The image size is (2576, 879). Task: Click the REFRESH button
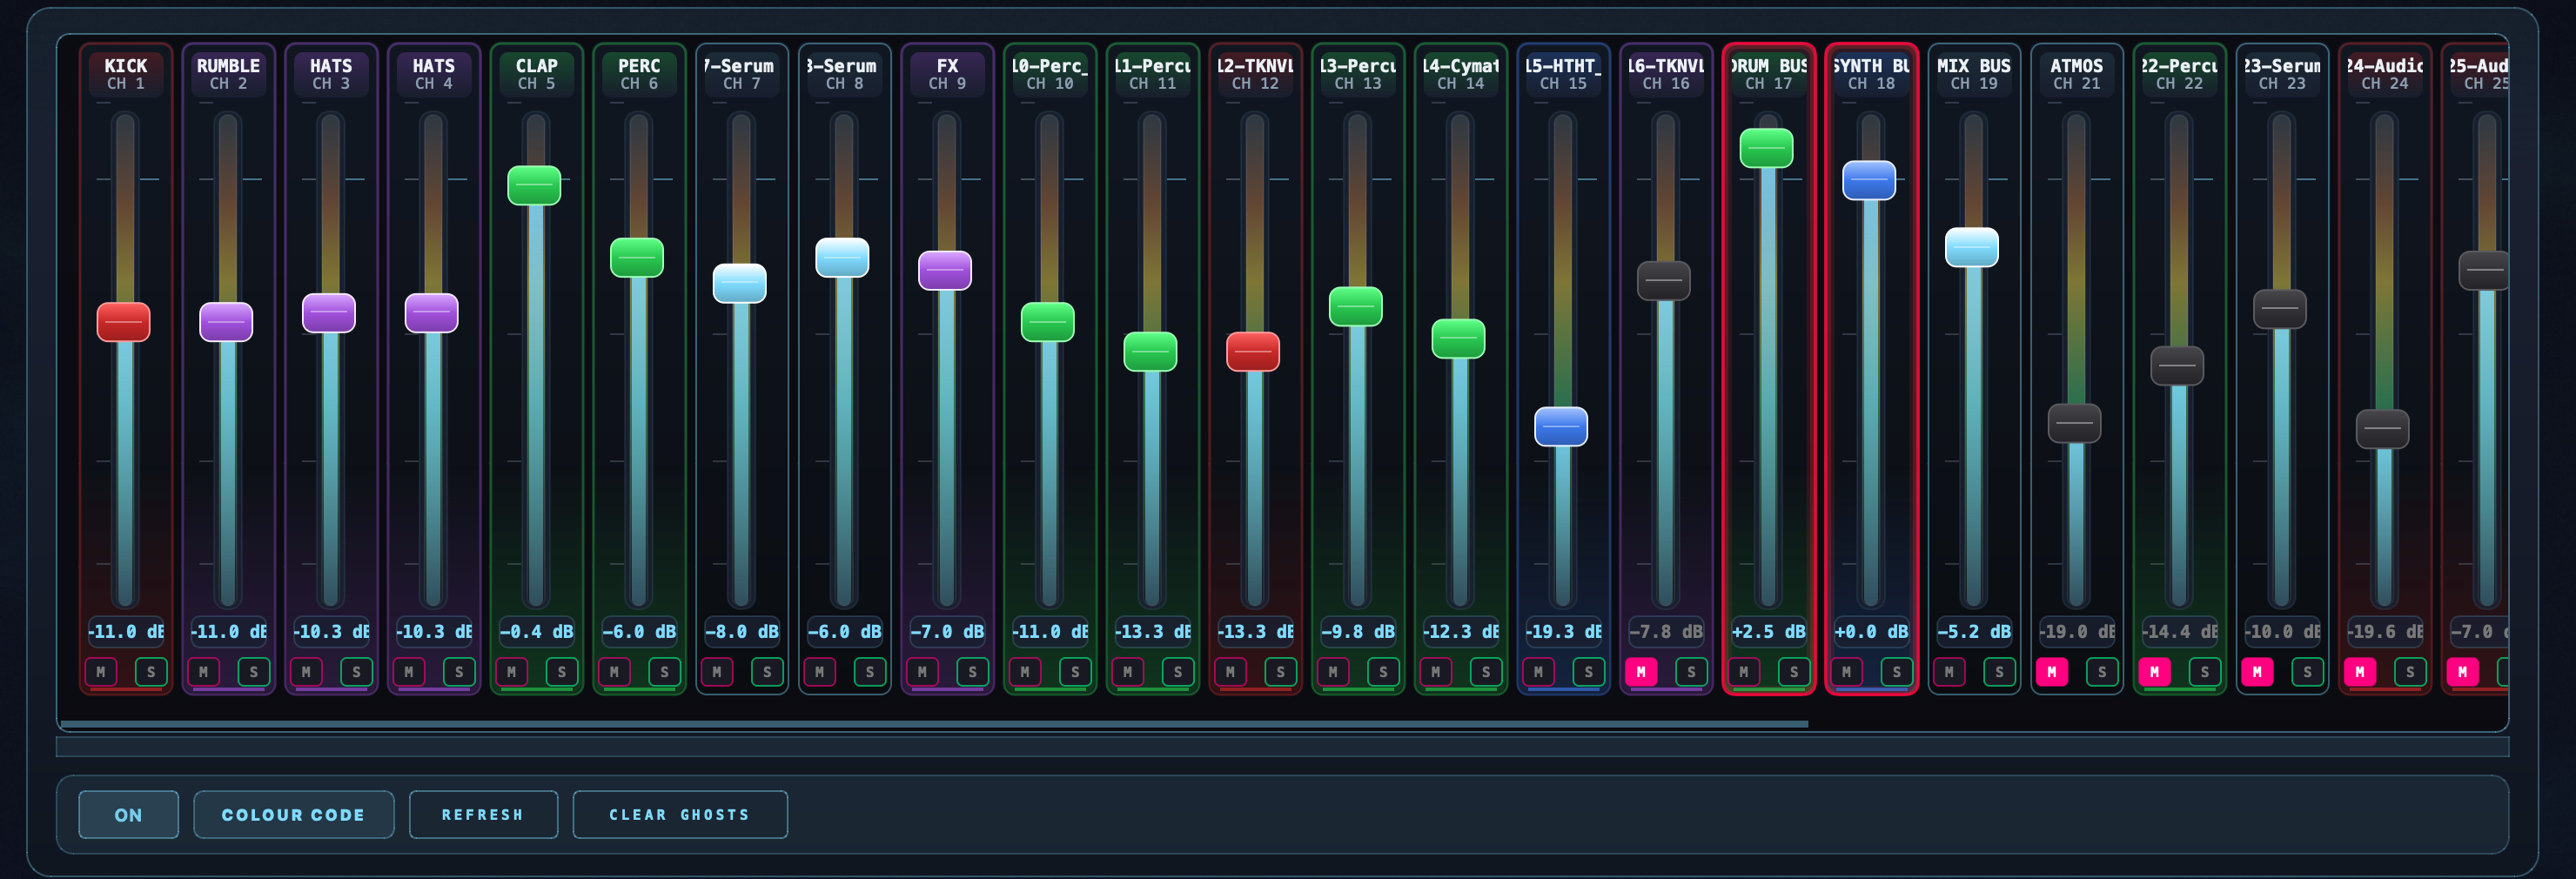[484, 815]
